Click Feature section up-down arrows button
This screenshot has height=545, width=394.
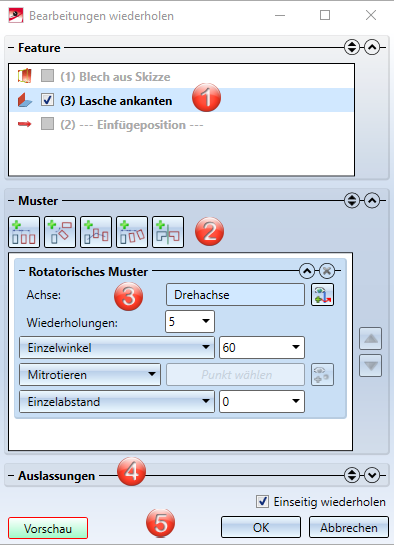[352, 47]
